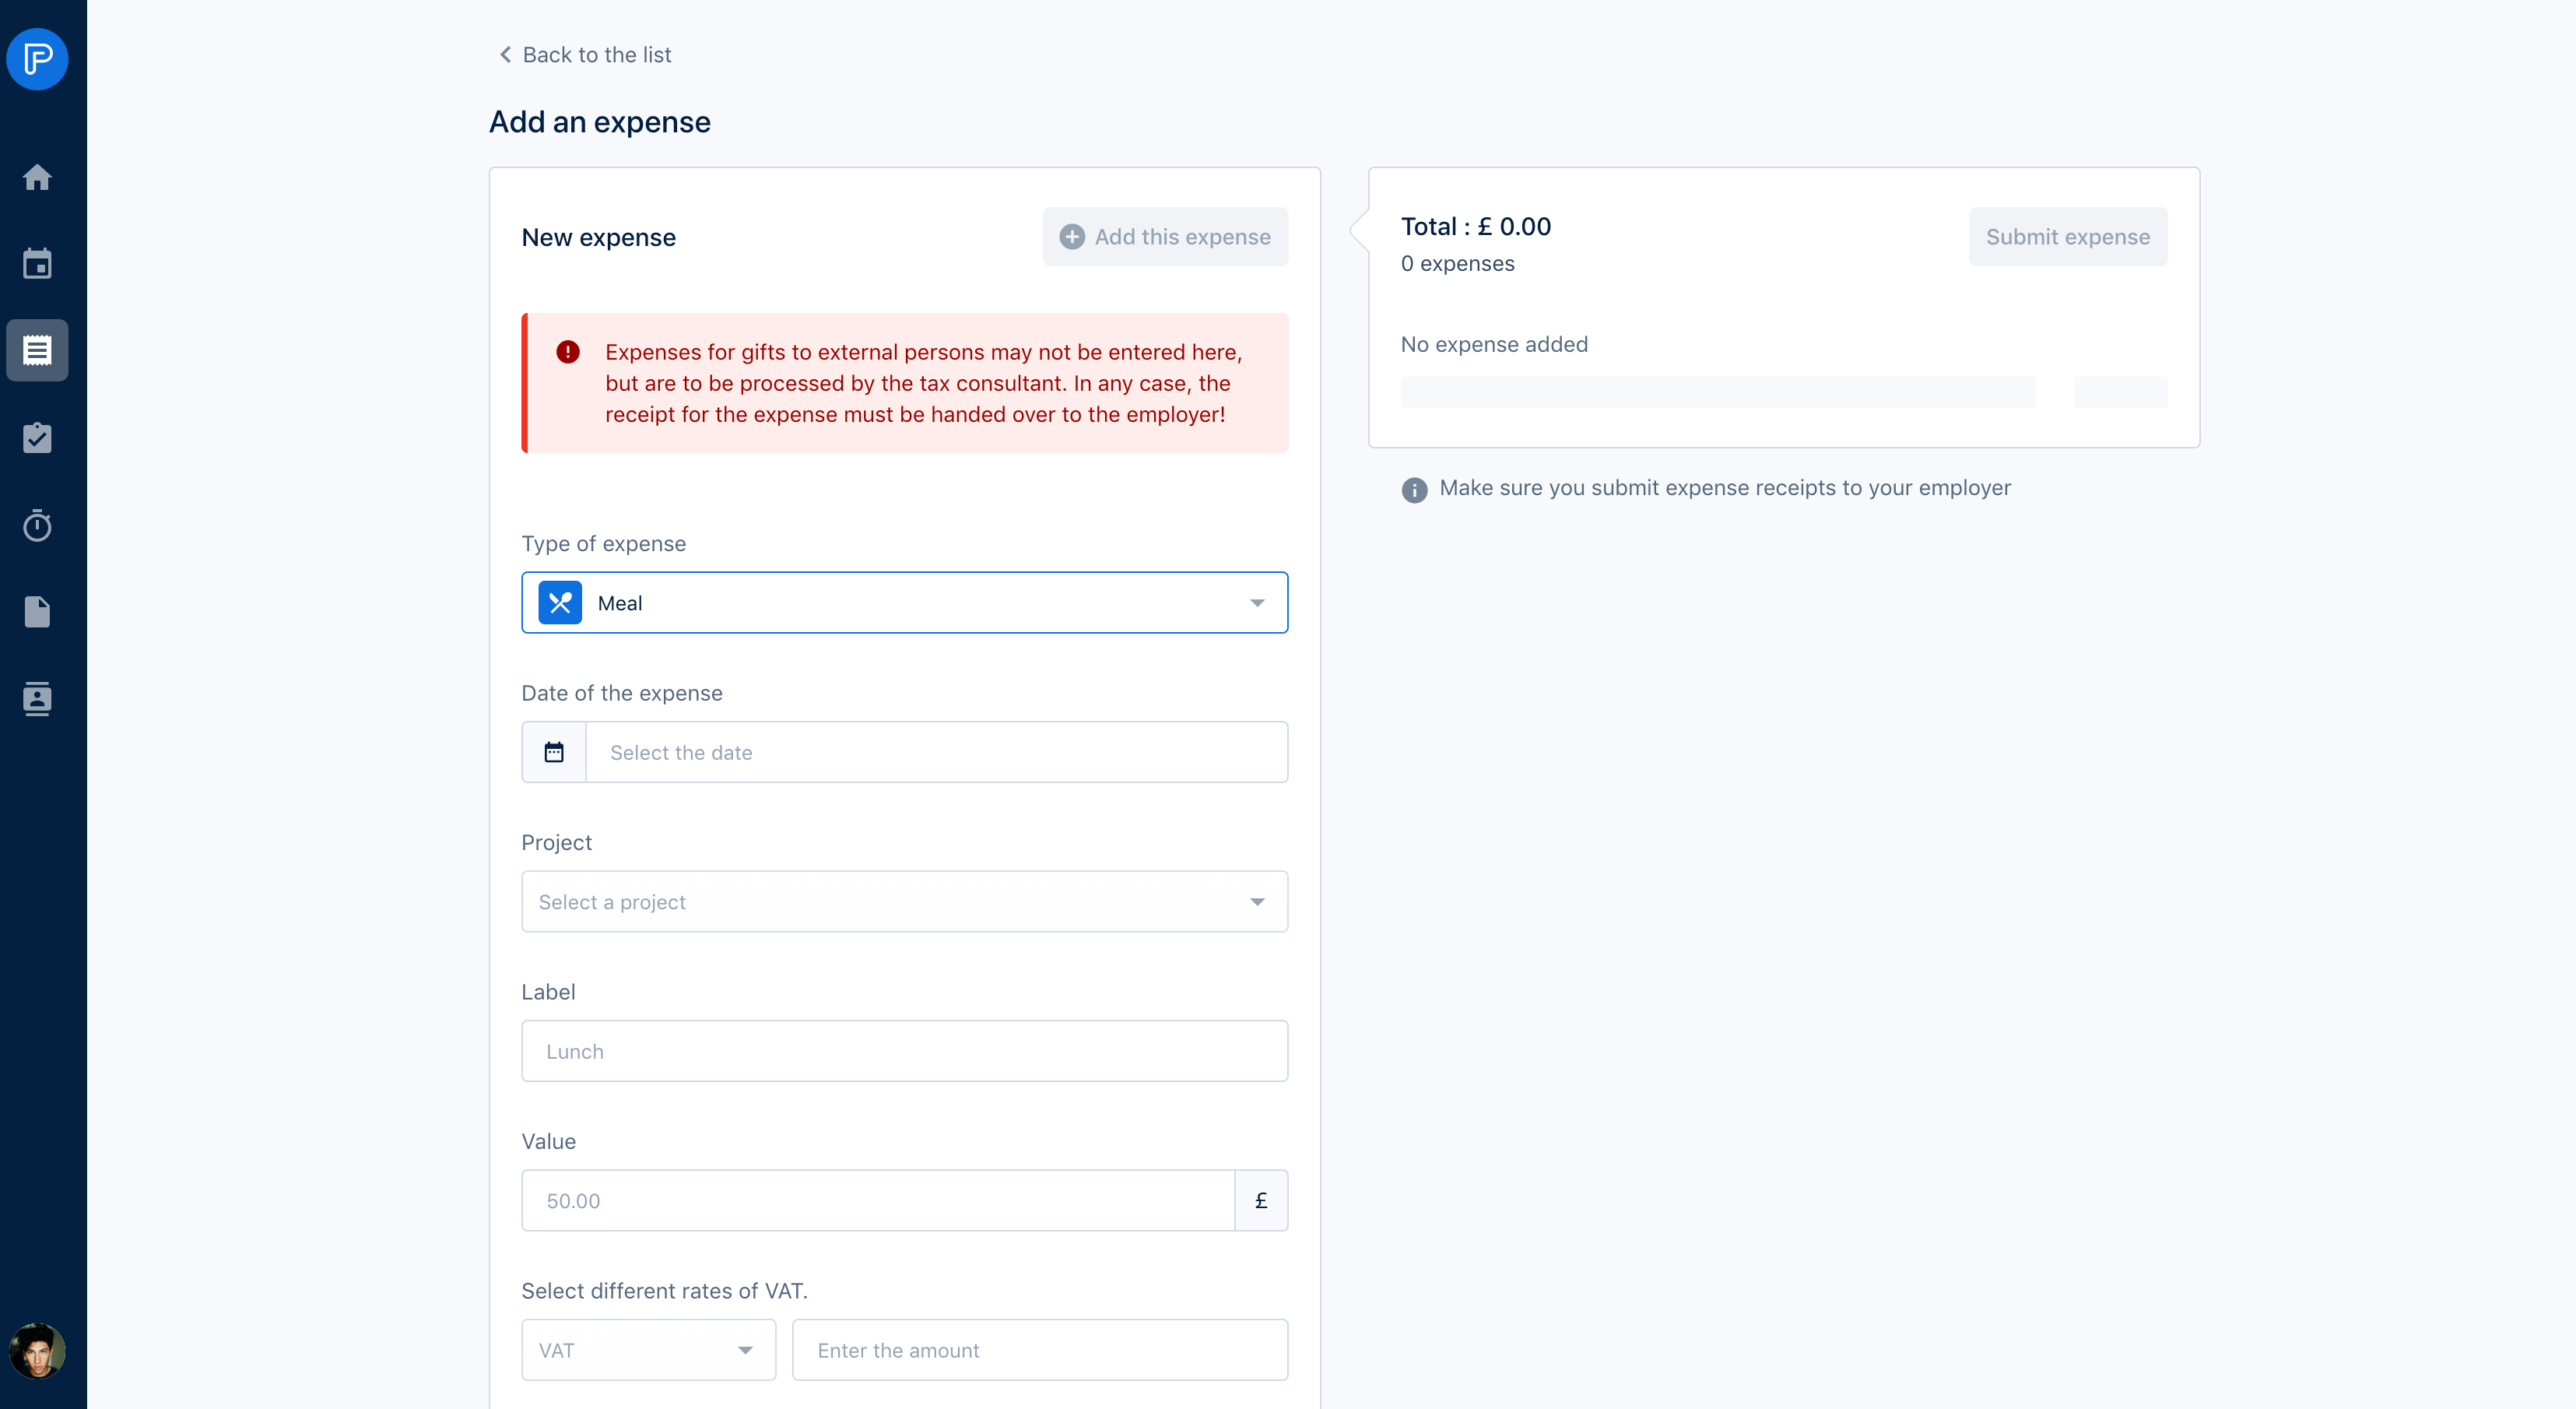Open the employee directory sidebar icon
This screenshot has width=2576, height=1409.
click(x=37, y=698)
